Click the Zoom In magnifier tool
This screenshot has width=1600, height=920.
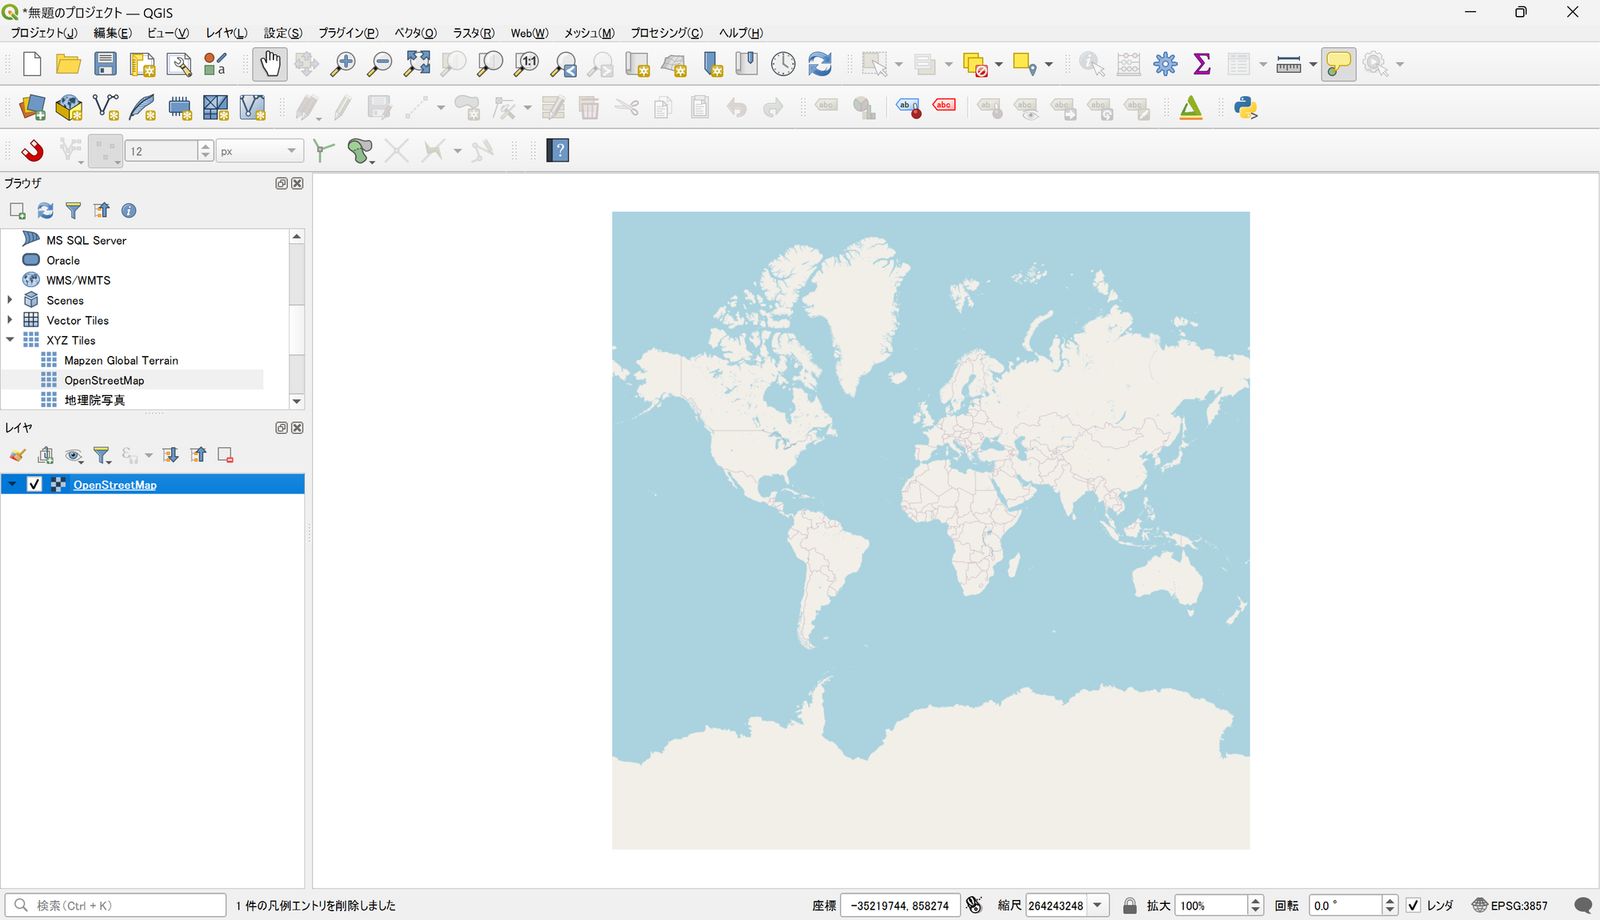343,64
